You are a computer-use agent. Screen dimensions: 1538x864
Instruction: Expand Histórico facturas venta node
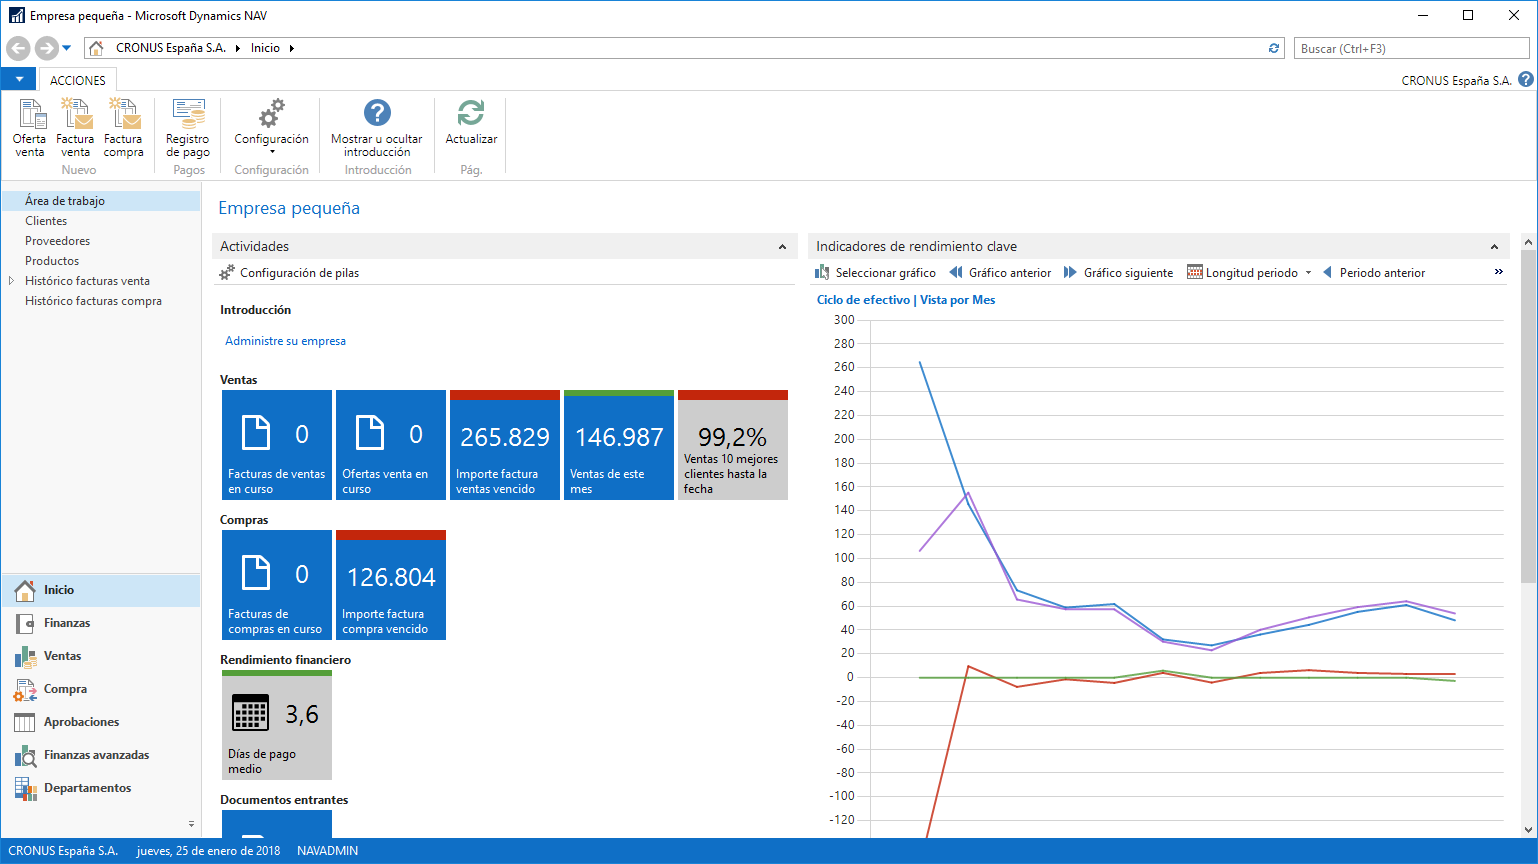click(x=11, y=281)
